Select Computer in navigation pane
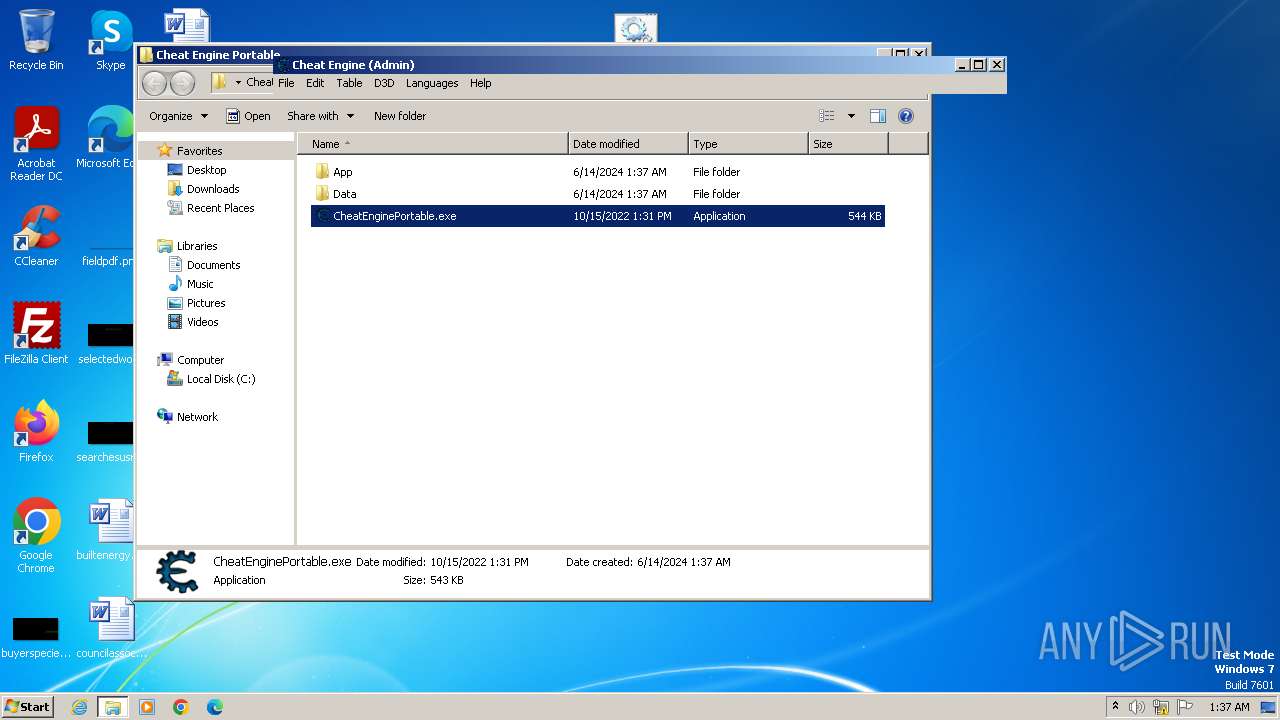This screenshot has height=720, width=1280. click(x=200, y=360)
